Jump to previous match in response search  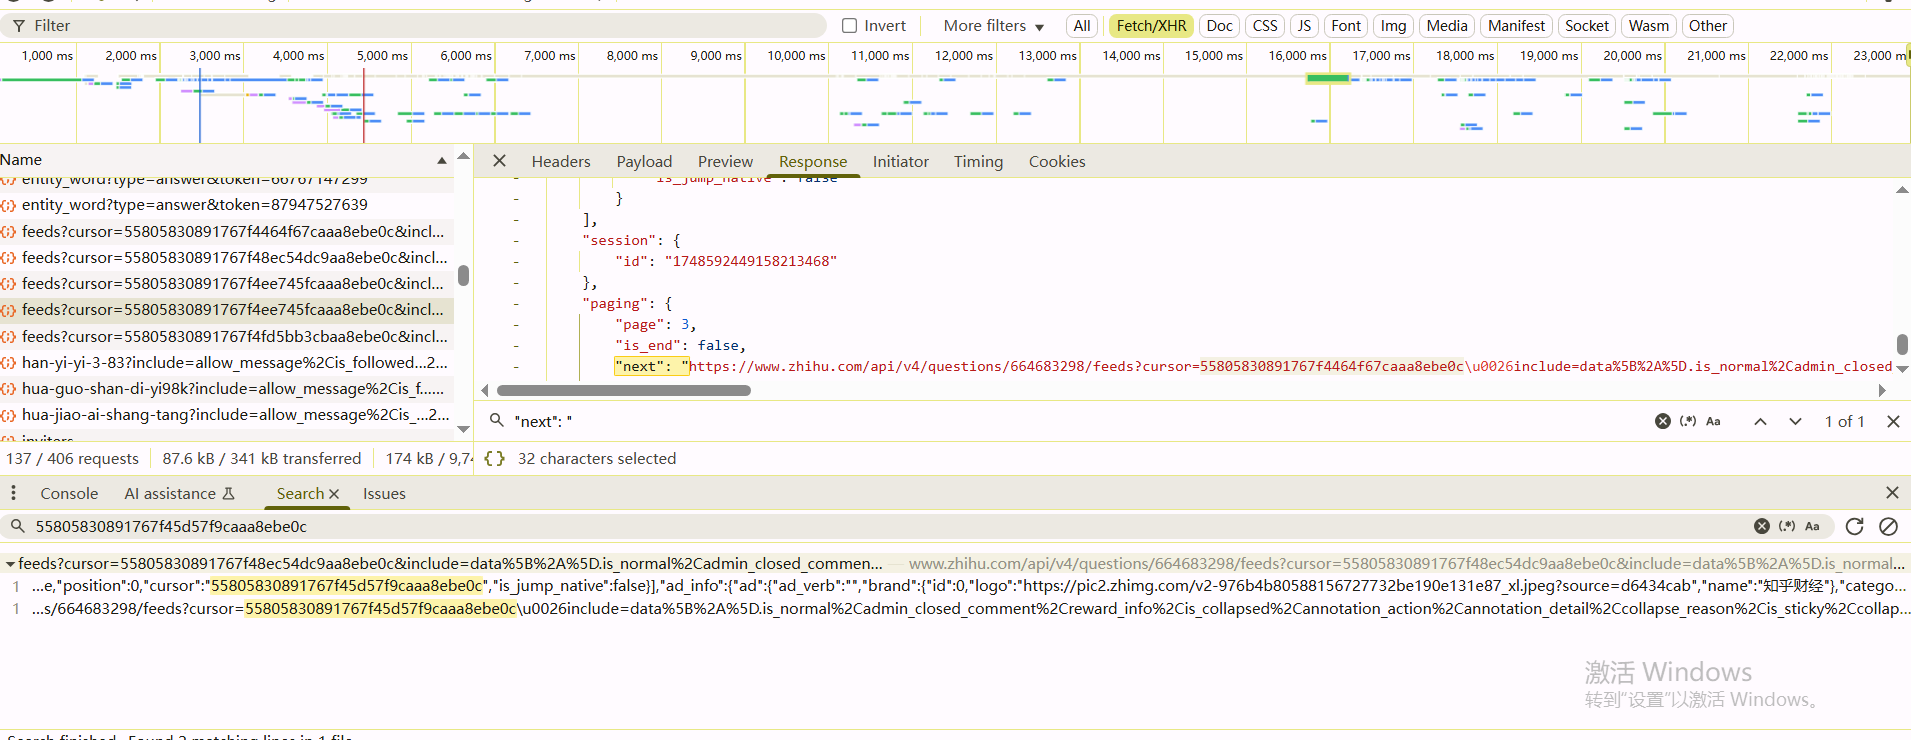coord(1760,421)
